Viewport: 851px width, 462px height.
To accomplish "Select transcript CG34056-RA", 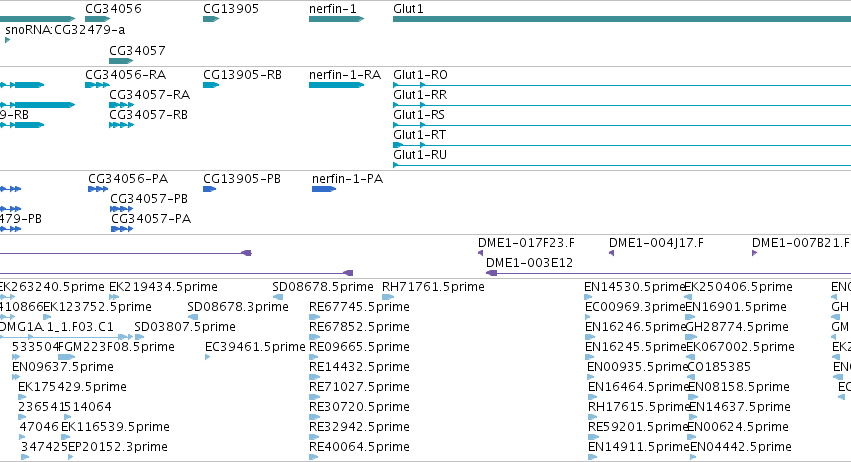I will (125, 74).
